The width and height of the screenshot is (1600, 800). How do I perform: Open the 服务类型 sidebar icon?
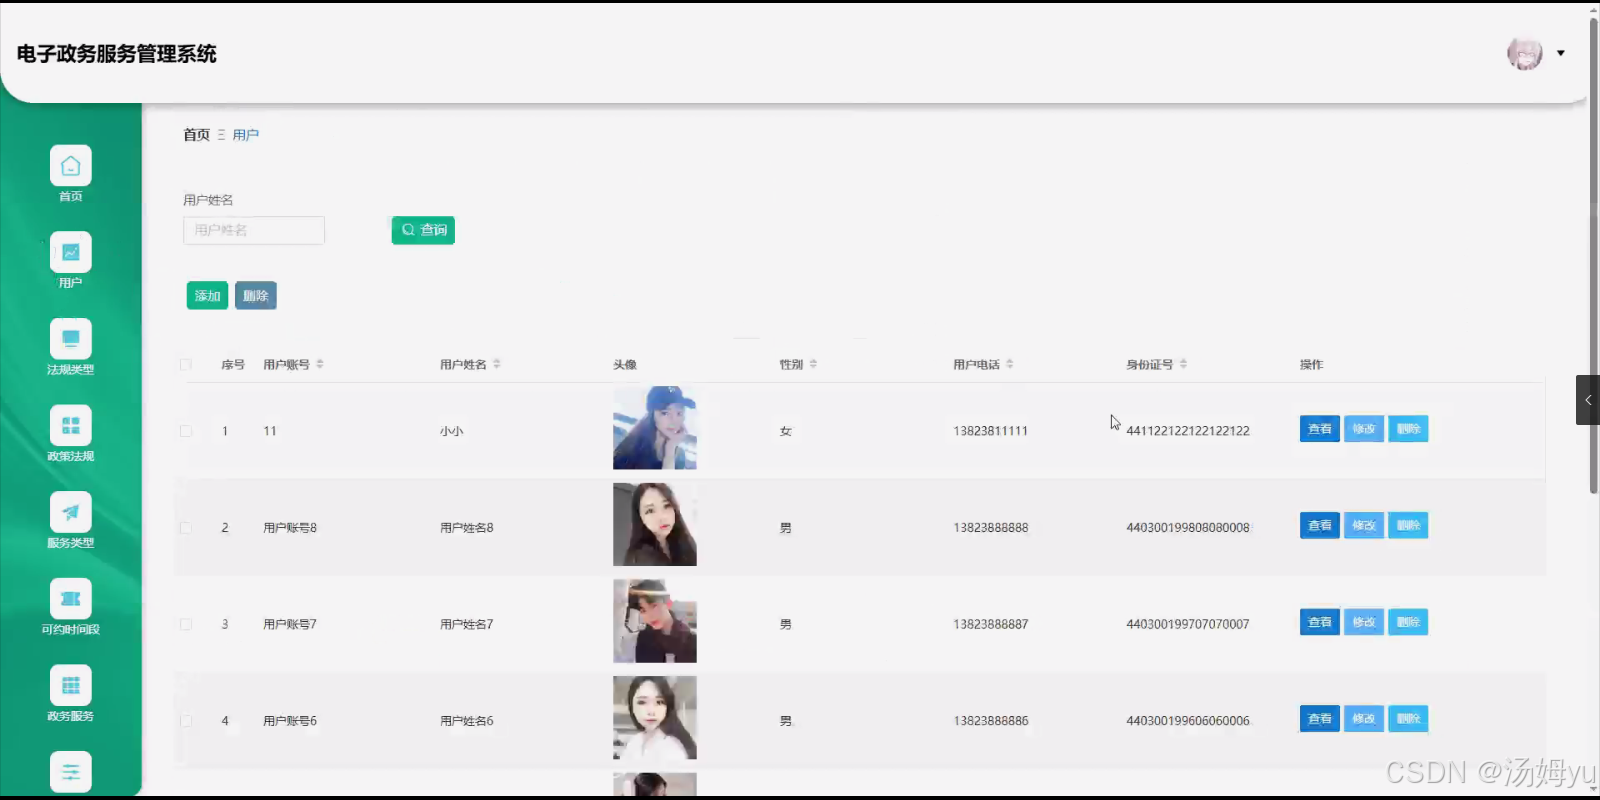point(70,512)
